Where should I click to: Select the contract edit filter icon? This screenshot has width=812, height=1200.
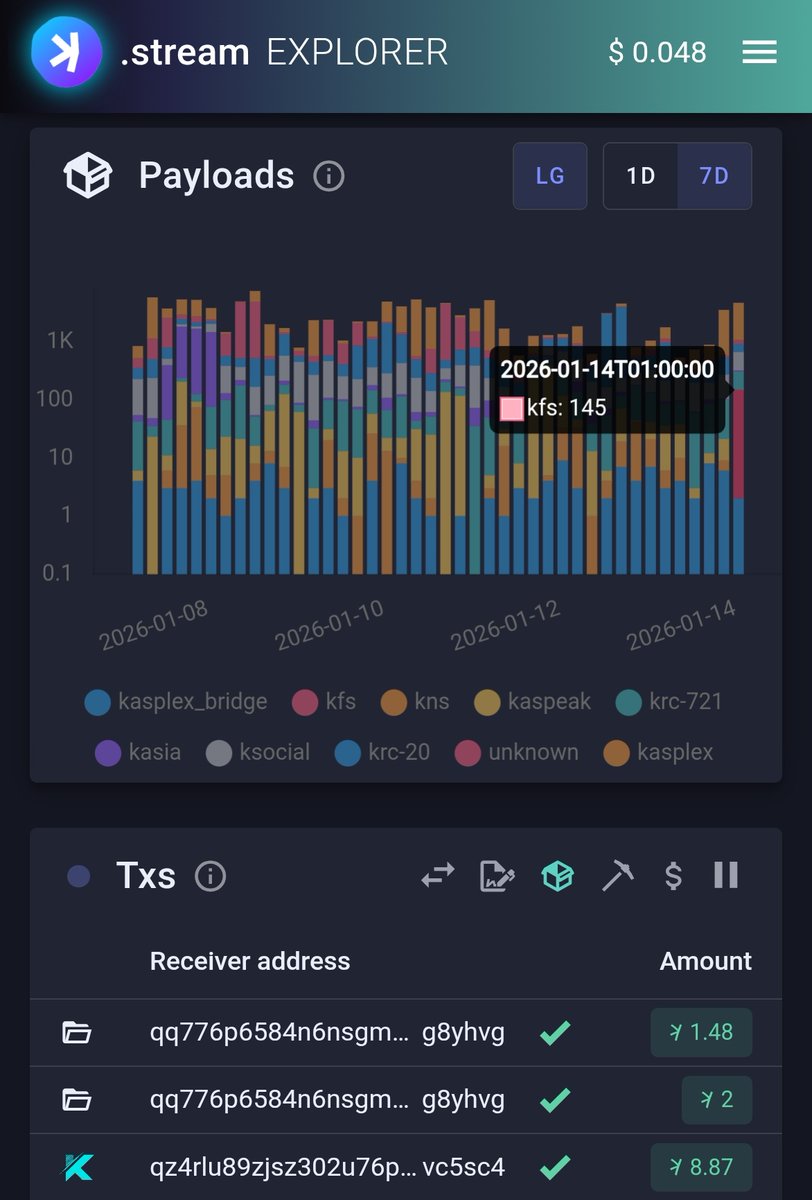coord(497,877)
